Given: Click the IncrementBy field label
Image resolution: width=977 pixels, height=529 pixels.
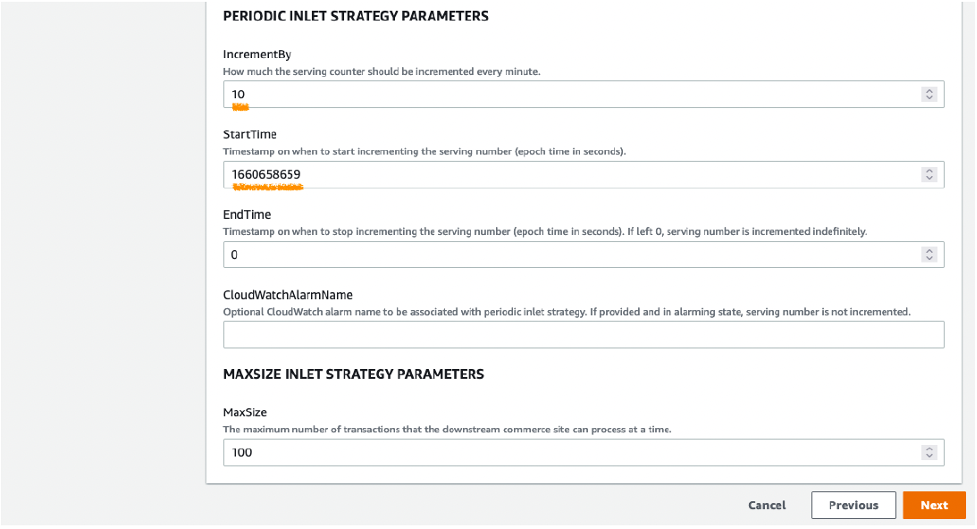Looking at the screenshot, I should [x=256, y=54].
